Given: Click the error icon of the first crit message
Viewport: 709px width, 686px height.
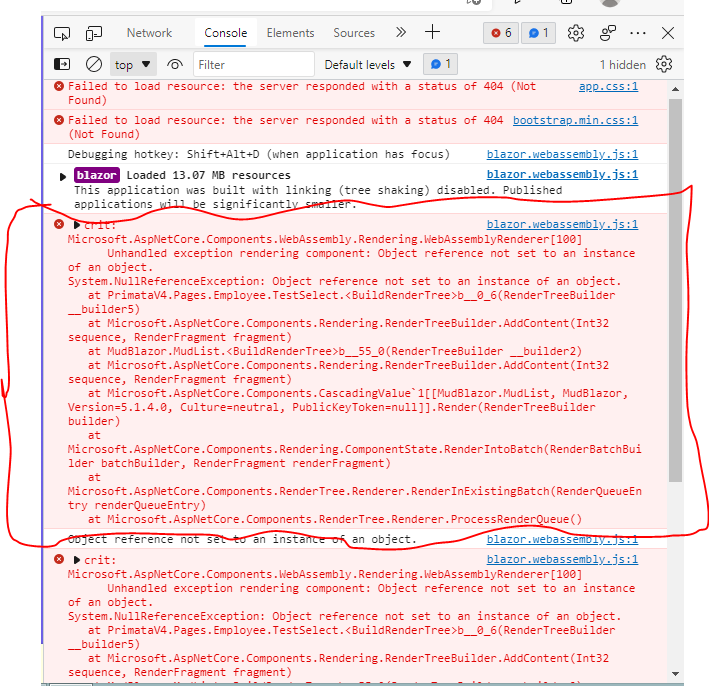Looking at the screenshot, I should 59,224.
